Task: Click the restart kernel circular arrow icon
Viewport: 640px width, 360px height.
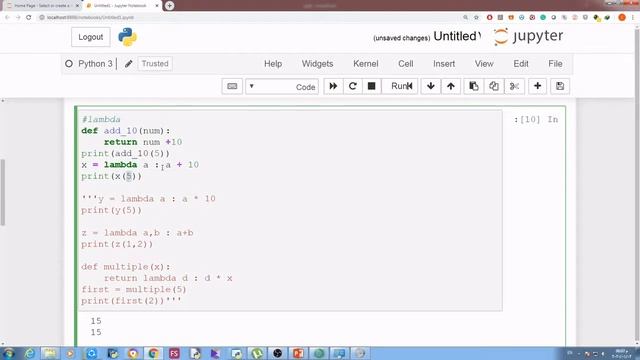Action: coord(353,86)
